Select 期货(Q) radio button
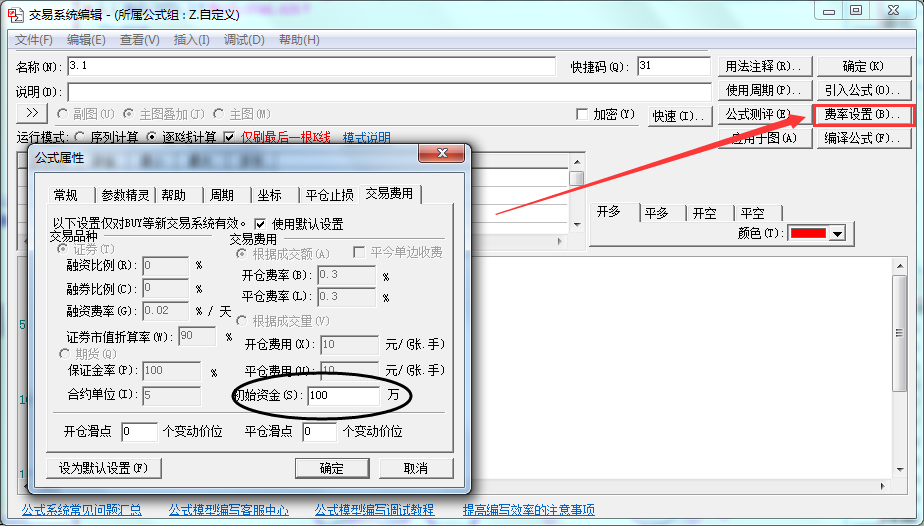This screenshot has width=924, height=526. [64, 354]
